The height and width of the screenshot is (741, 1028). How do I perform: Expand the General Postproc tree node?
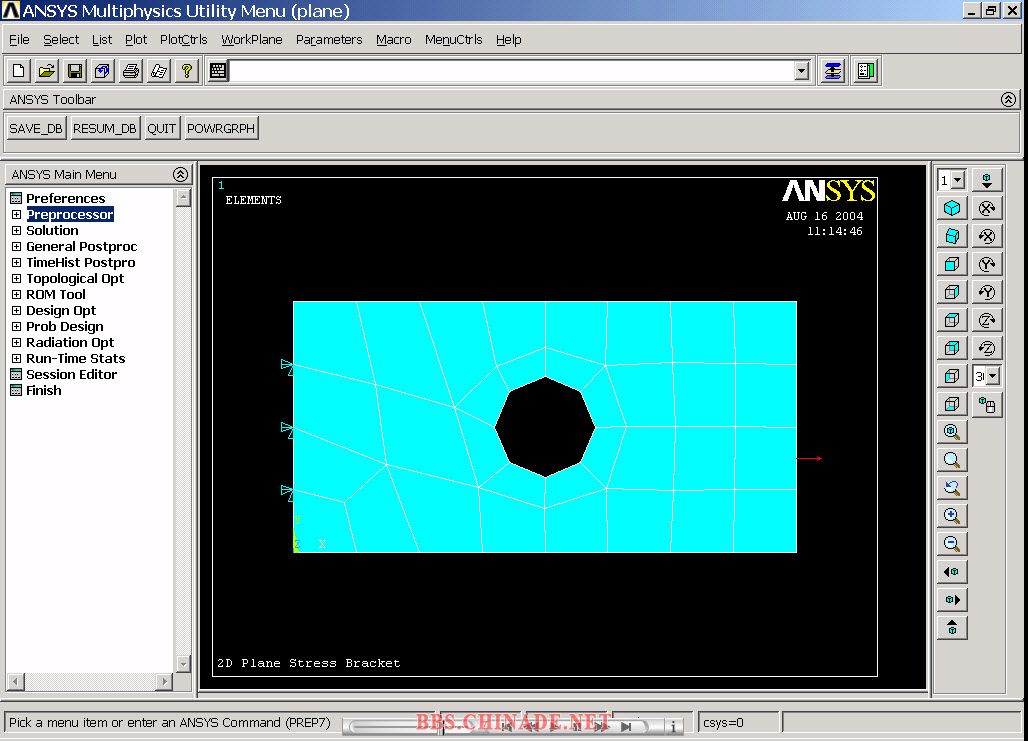16,247
